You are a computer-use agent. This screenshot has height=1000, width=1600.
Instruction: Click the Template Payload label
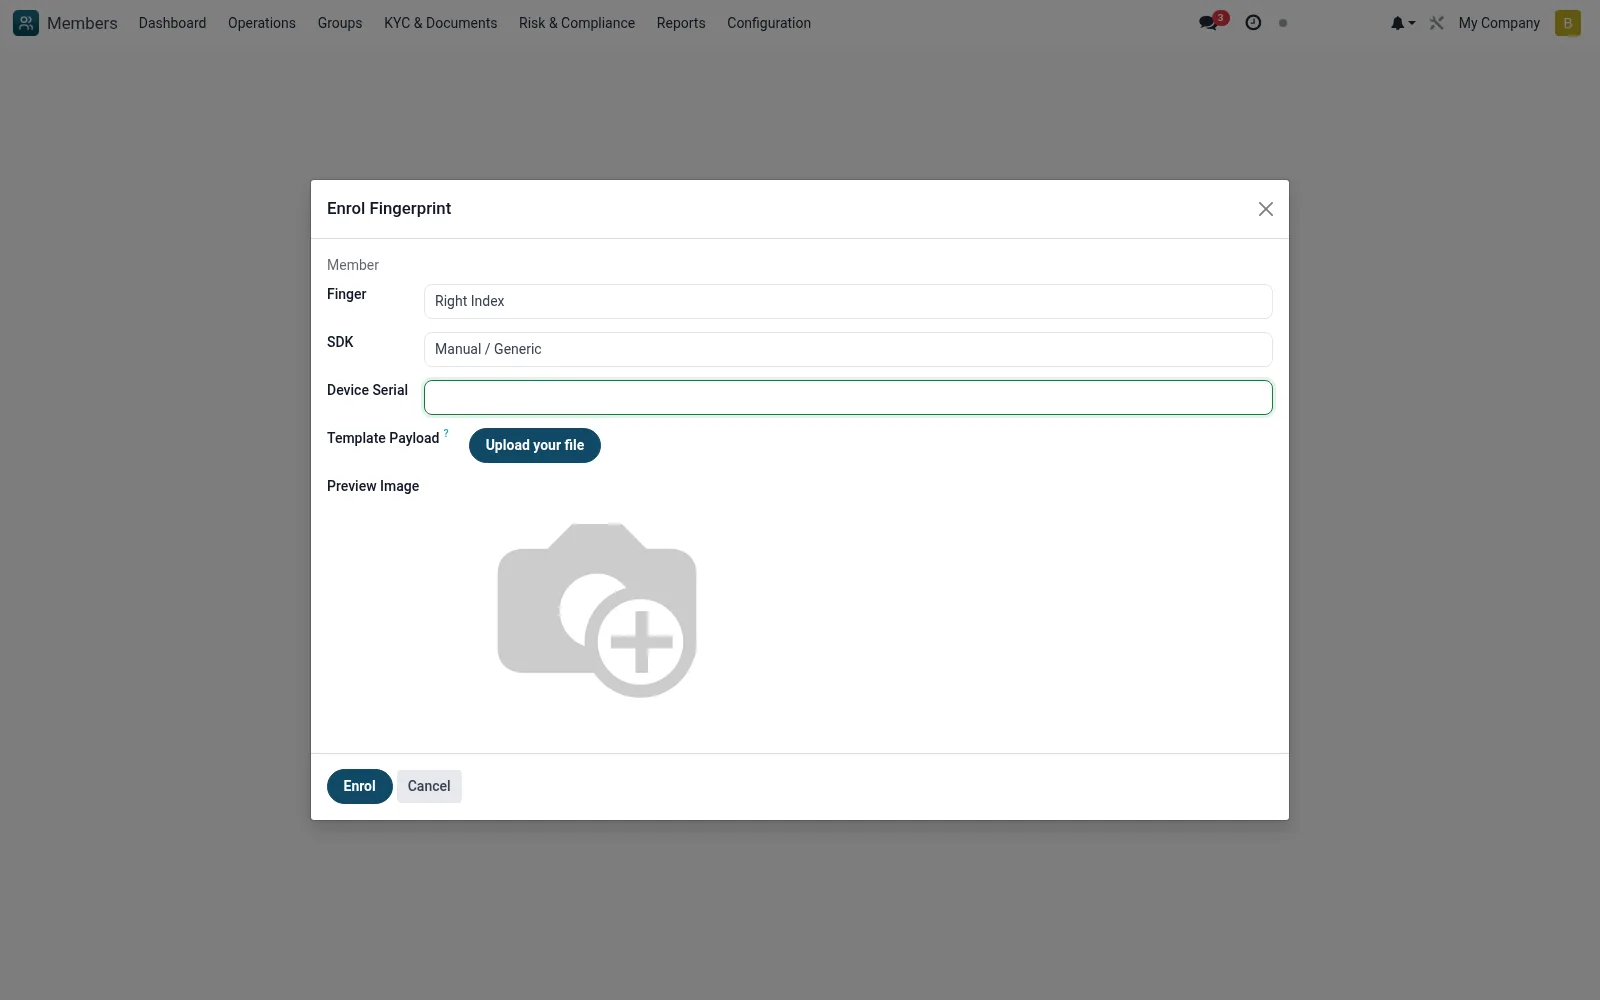tap(383, 438)
